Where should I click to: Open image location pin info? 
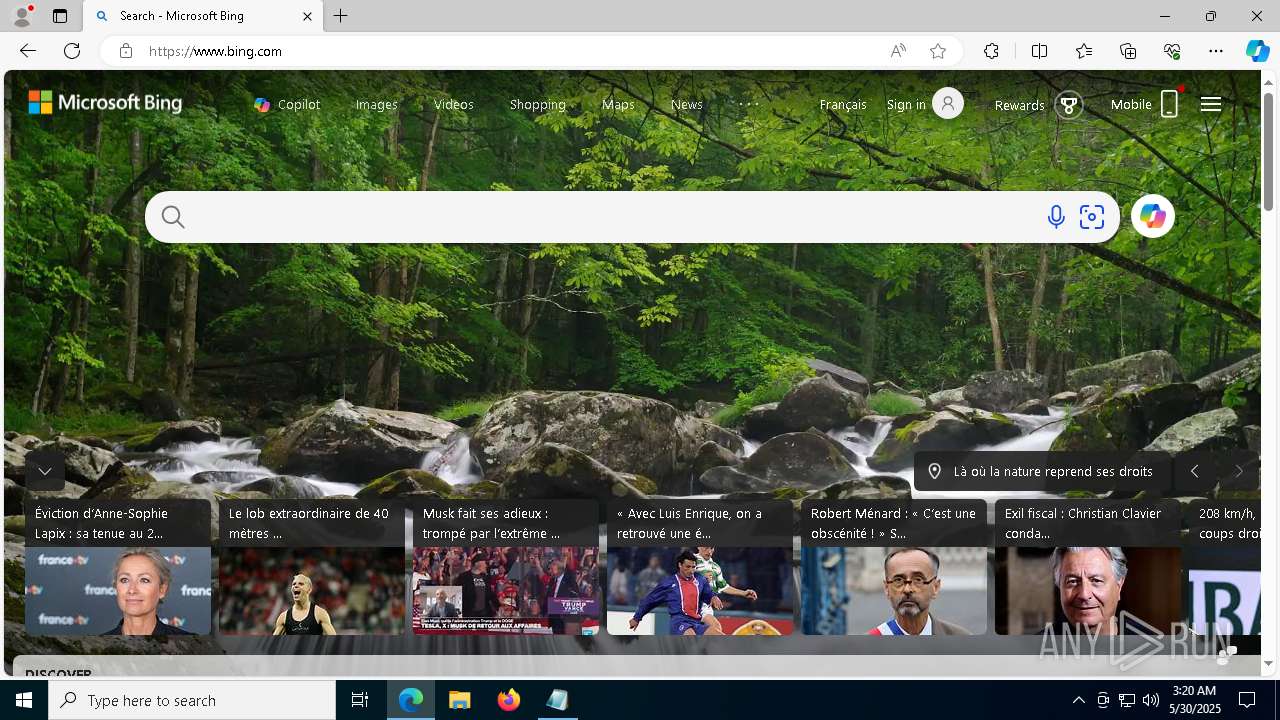[x=935, y=471]
